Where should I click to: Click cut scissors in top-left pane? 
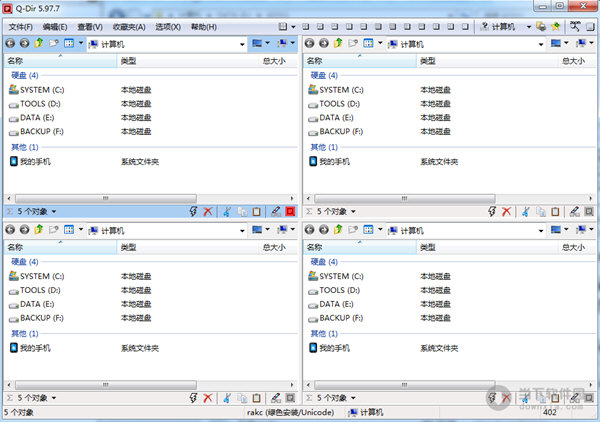(227, 212)
